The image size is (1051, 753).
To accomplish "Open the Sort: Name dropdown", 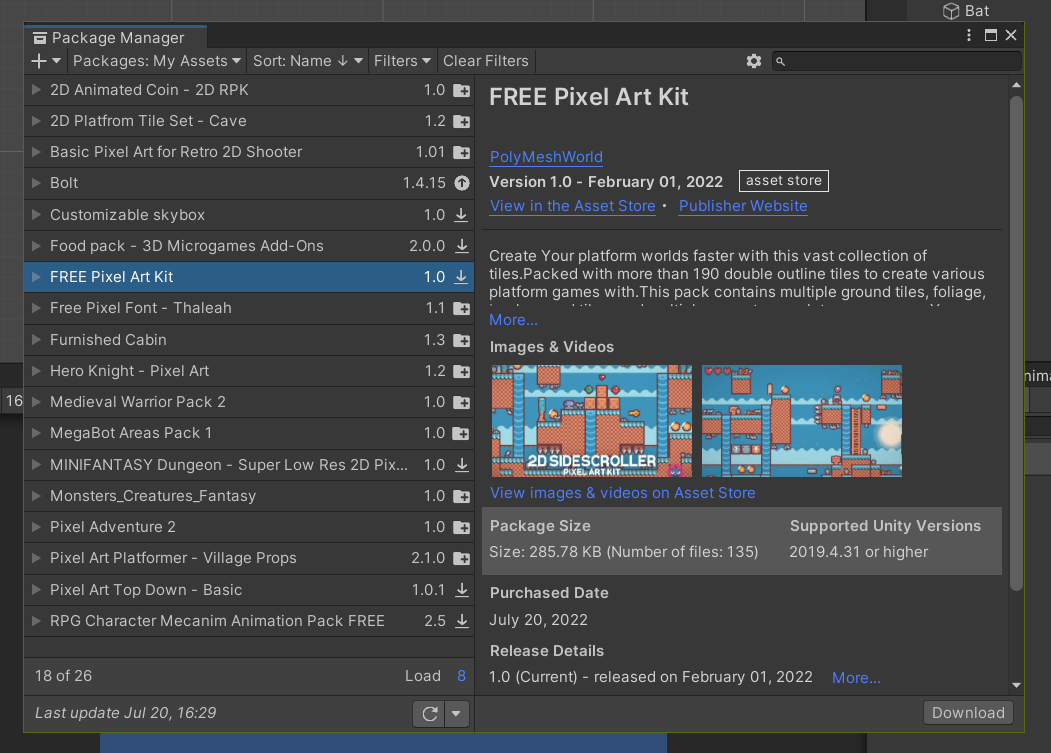I will click(308, 61).
